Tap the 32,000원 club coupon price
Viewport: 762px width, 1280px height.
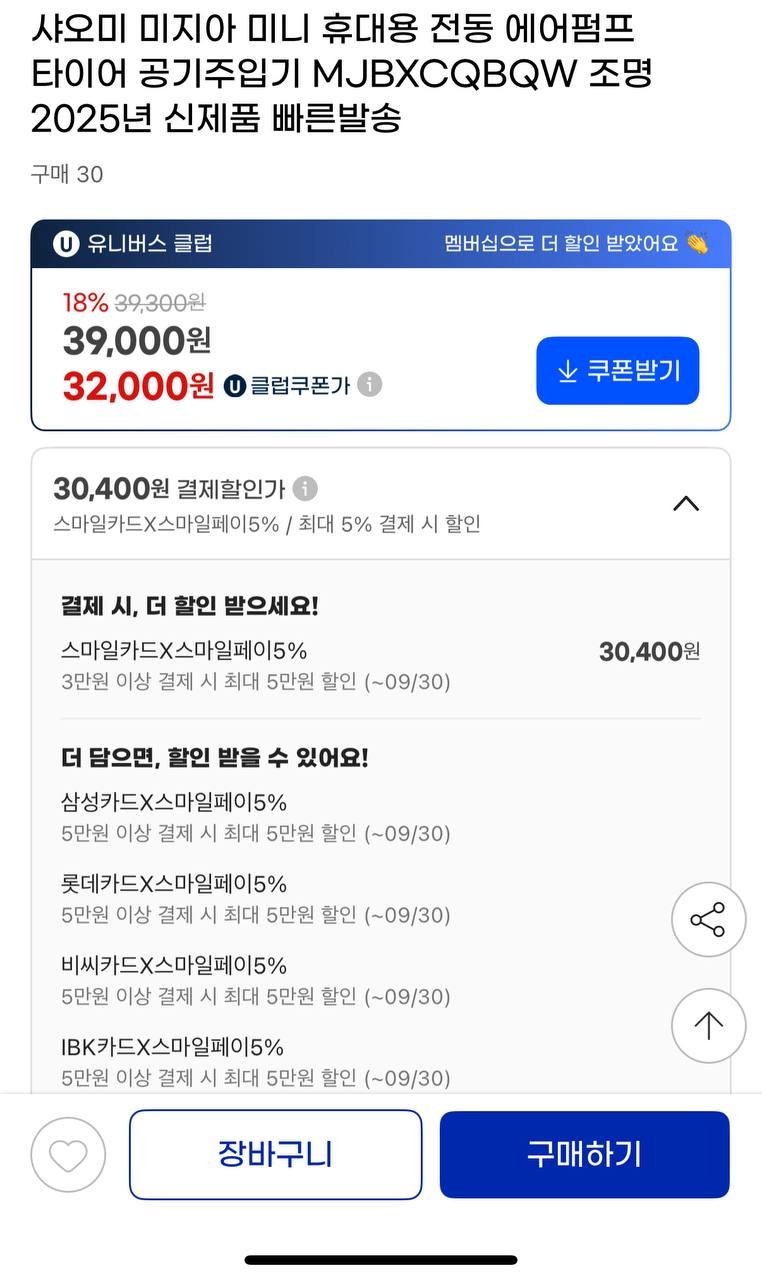pos(138,385)
